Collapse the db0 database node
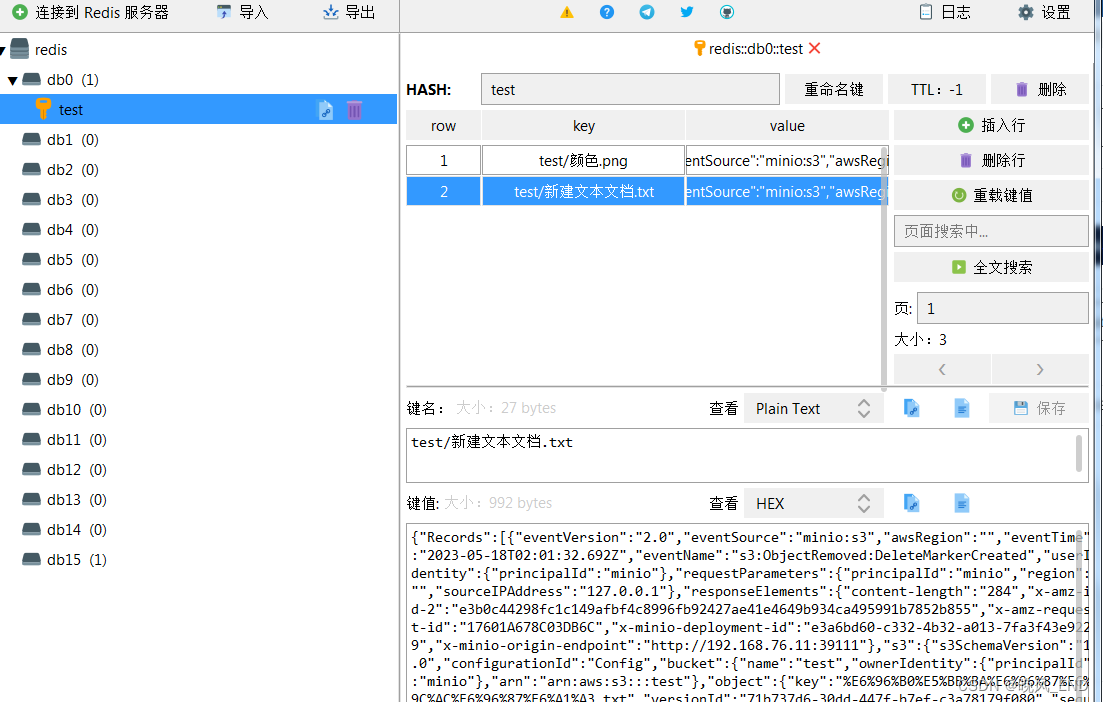 [13, 80]
